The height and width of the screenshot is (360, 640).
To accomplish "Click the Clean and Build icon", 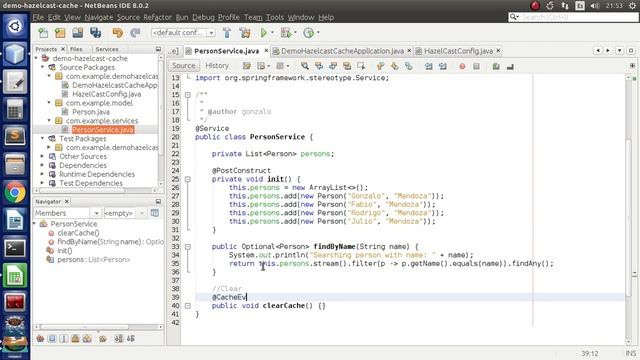I will [x=245, y=33].
